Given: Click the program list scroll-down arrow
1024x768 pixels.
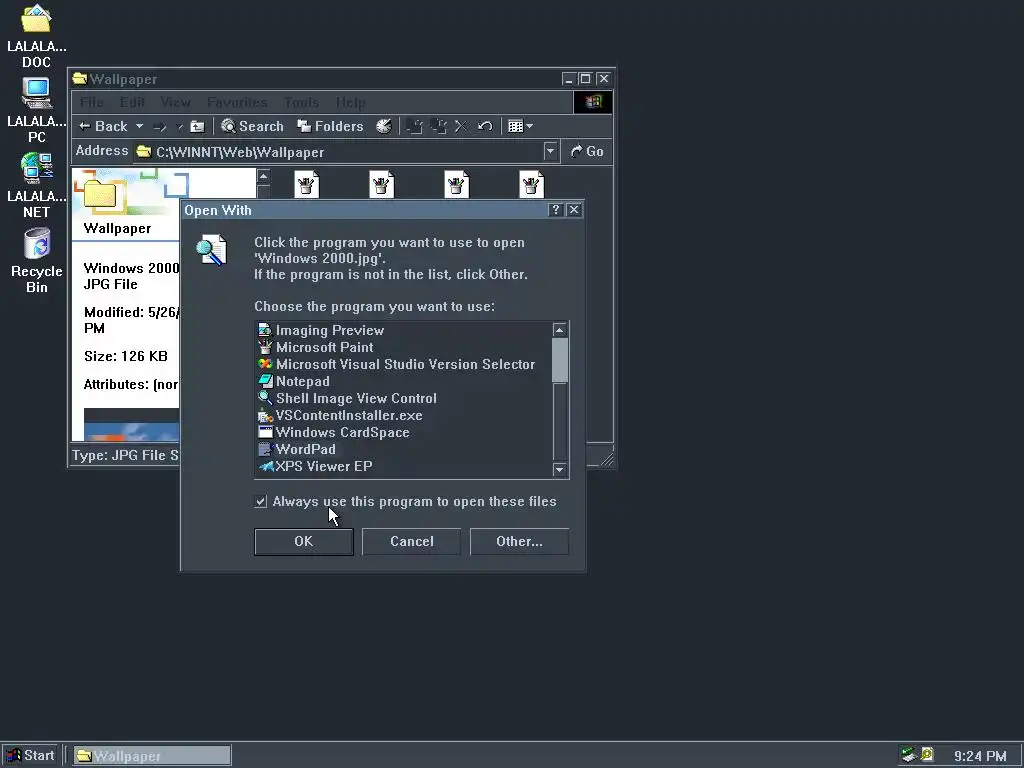Looking at the screenshot, I should (560, 469).
